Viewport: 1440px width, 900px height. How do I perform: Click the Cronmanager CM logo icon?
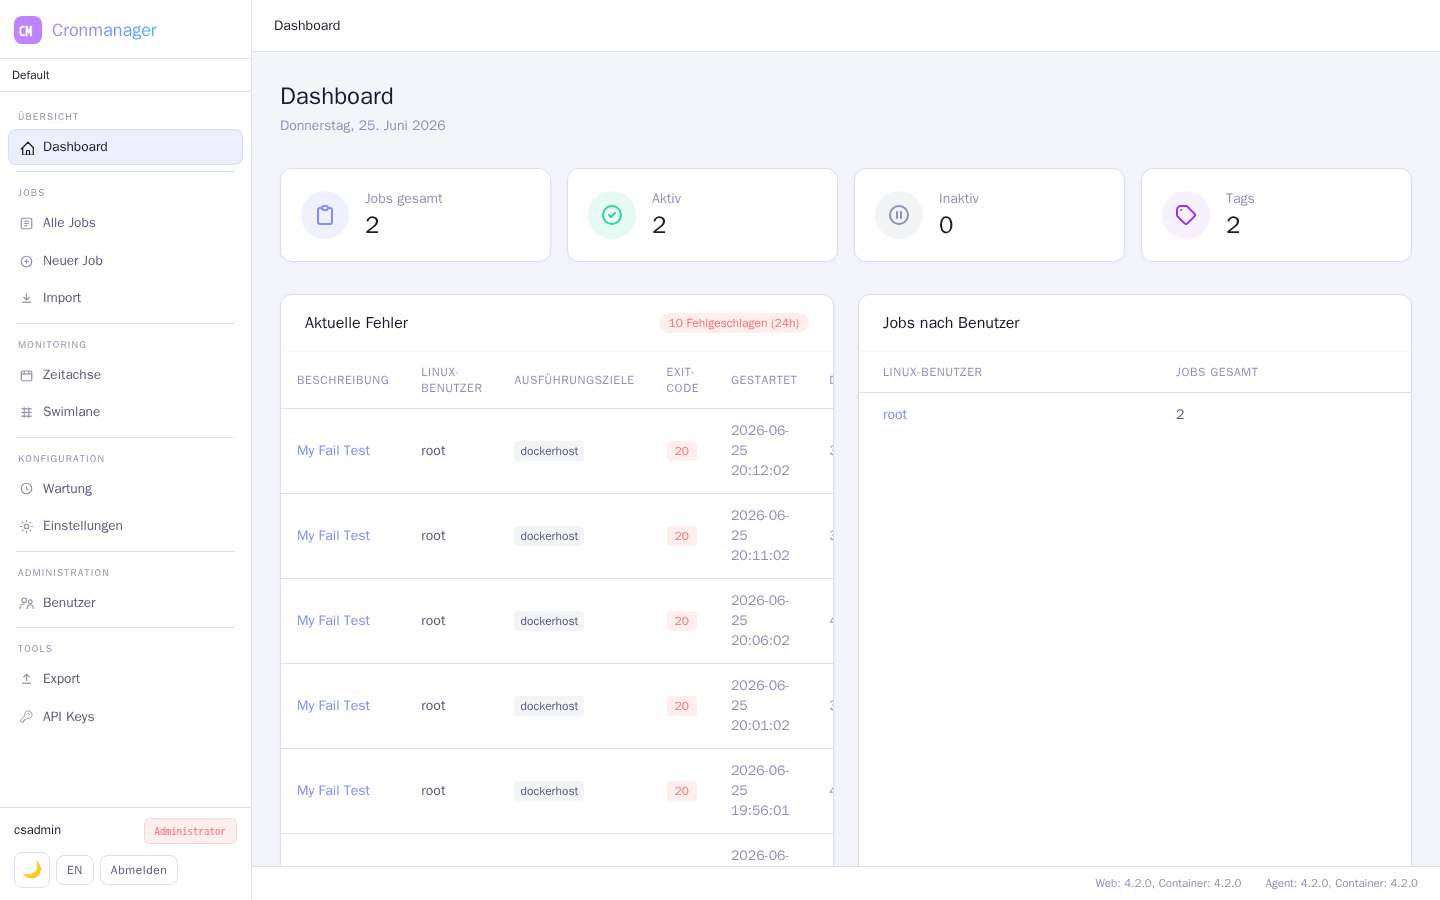tap(28, 30)
